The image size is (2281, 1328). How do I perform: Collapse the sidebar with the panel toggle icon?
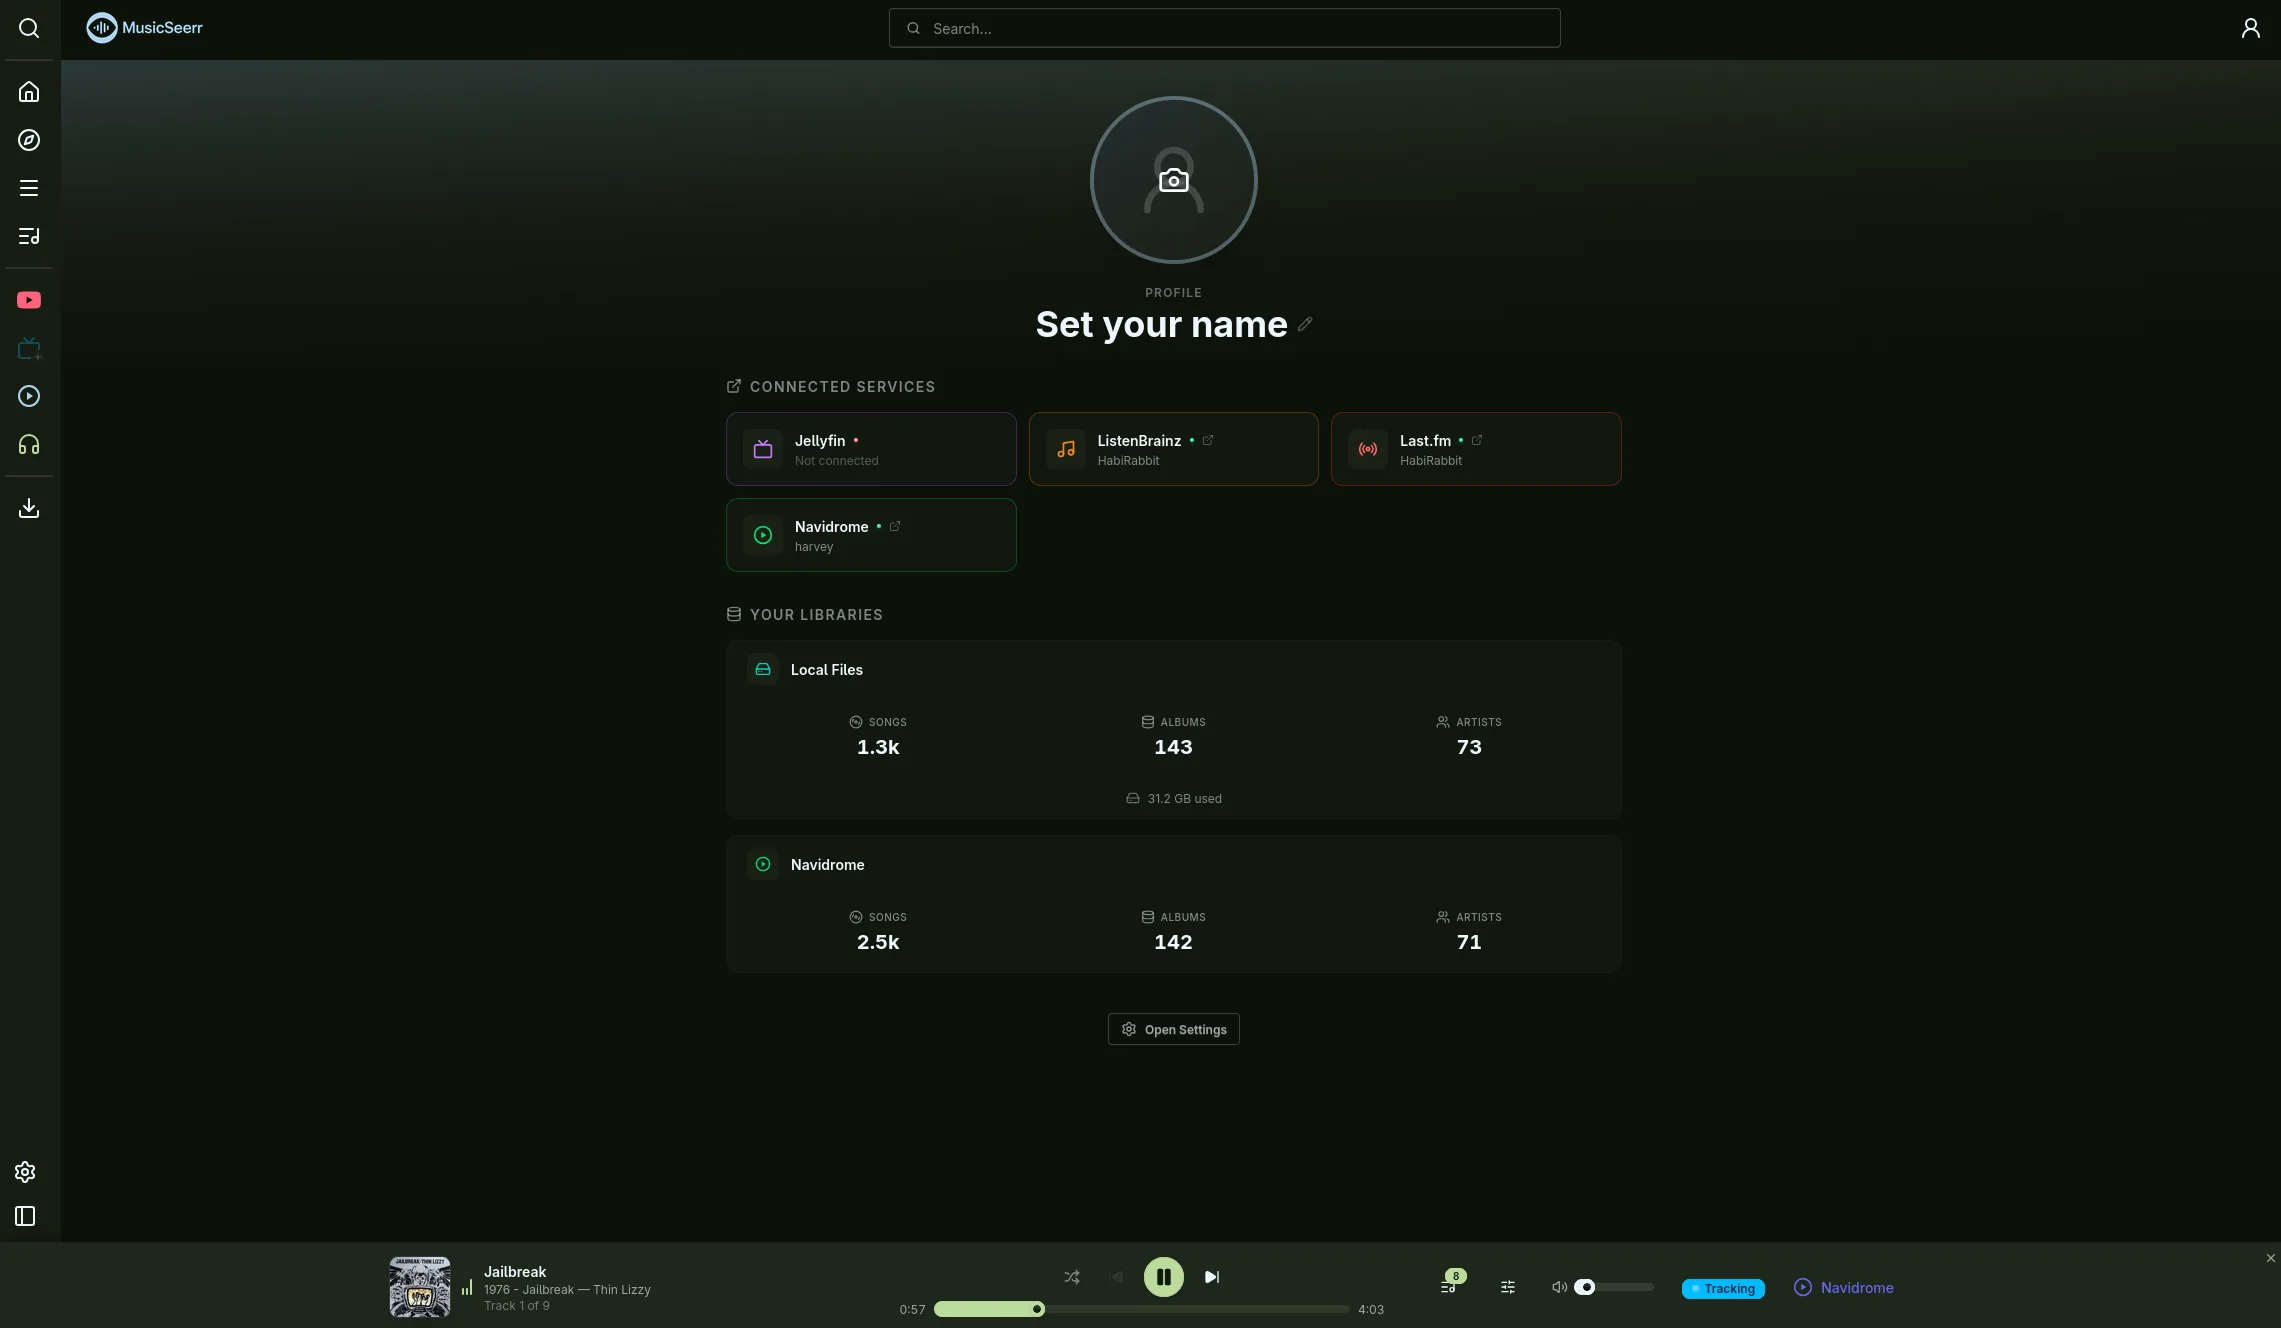(23, 1216)
